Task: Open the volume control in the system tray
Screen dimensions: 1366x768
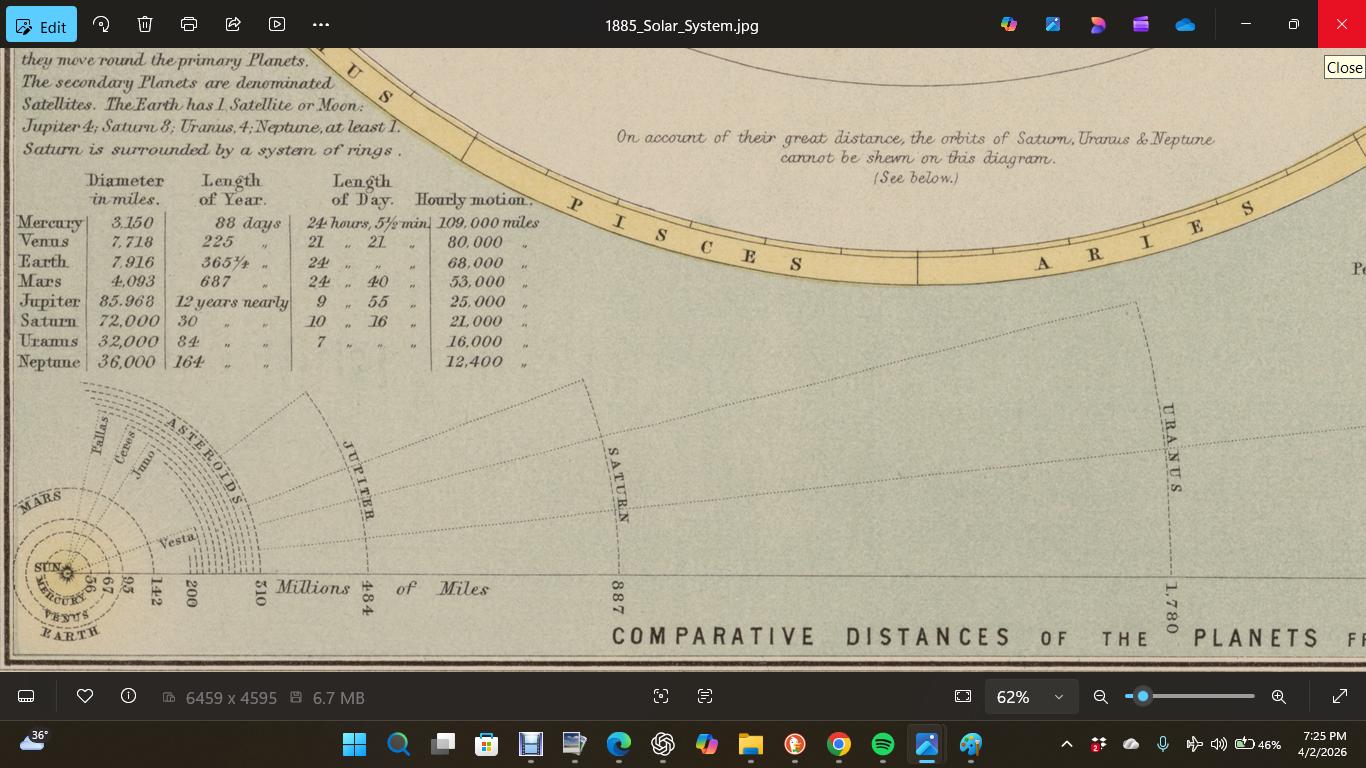Action: [x=1218, y=744]
